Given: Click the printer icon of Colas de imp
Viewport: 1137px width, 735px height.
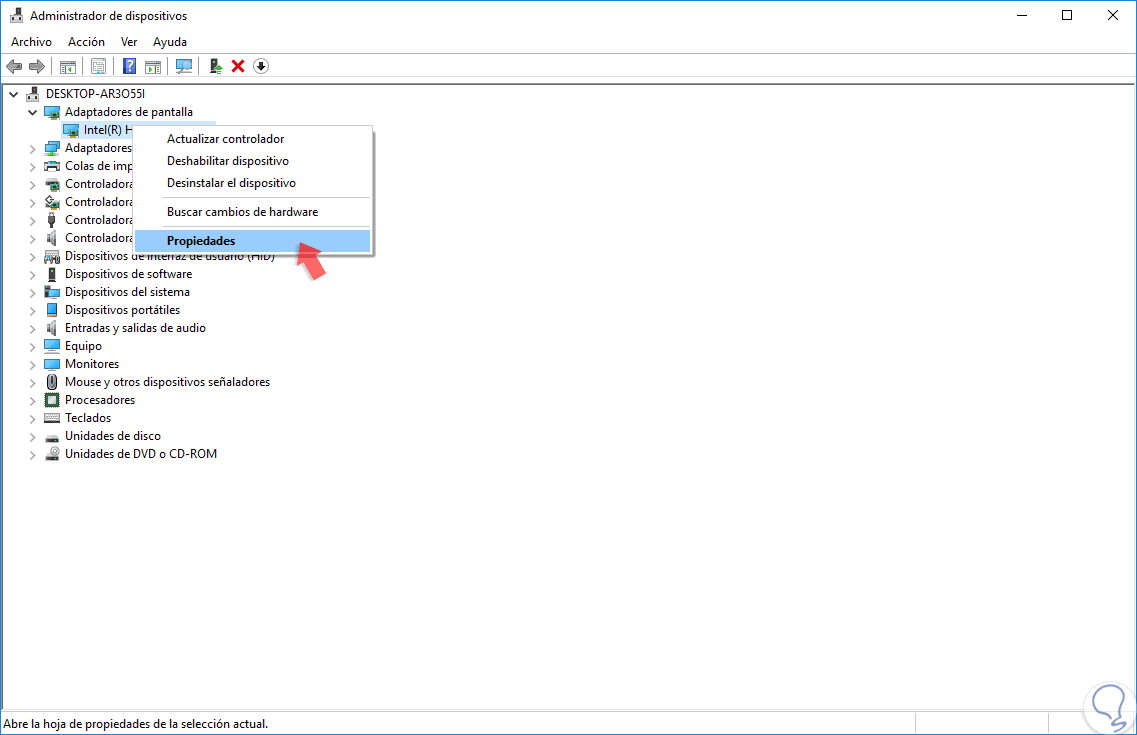Looking at the screenshot, I should coord(51,166).
